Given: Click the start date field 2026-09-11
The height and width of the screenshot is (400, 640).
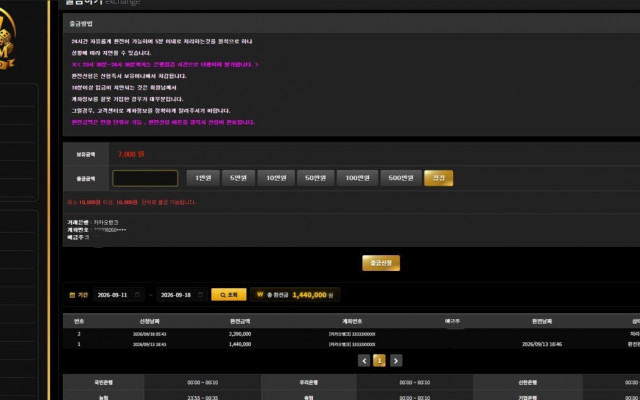Looking at the screenshot, I should [x=119, y=295].
